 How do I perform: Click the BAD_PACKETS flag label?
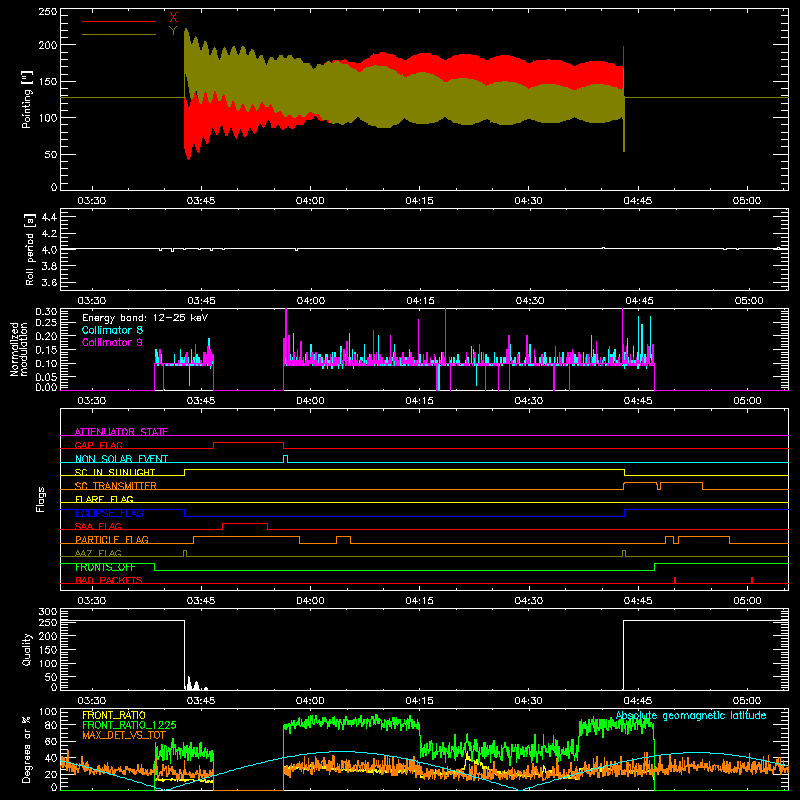(x=109, y=580)
